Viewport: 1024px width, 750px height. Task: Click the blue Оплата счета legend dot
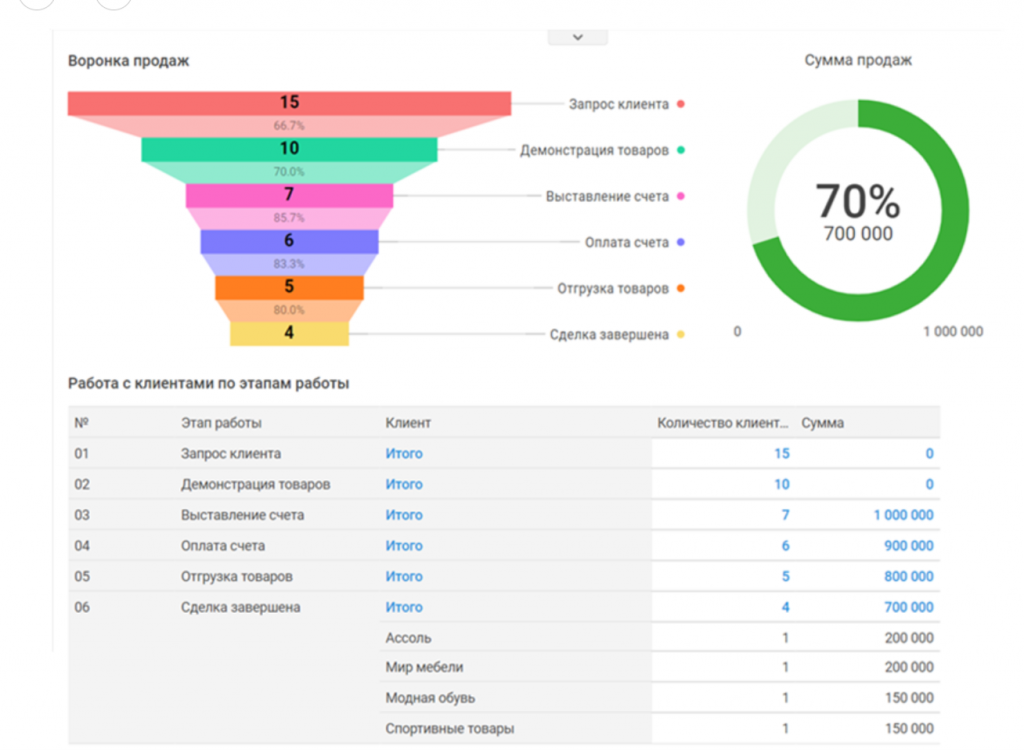[680, 242]
